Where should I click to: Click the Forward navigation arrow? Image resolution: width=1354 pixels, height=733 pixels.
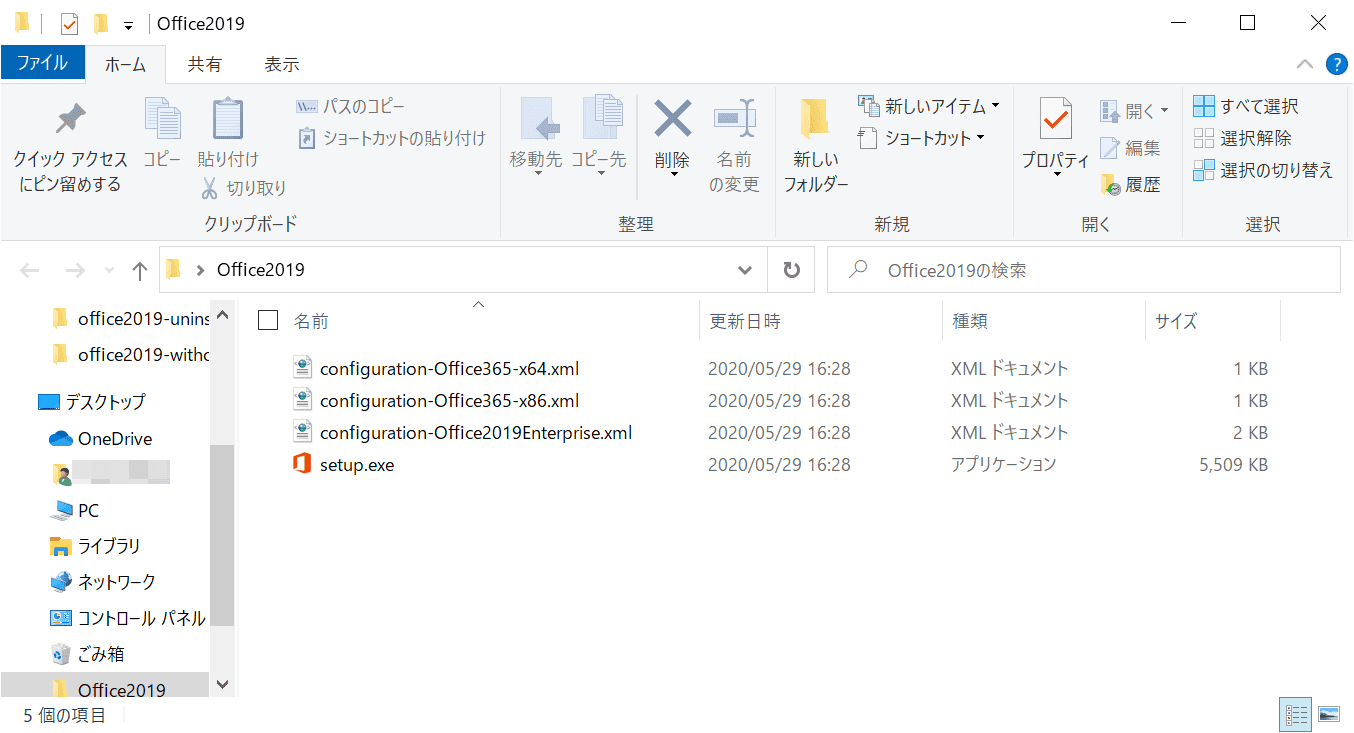point(75,270)
